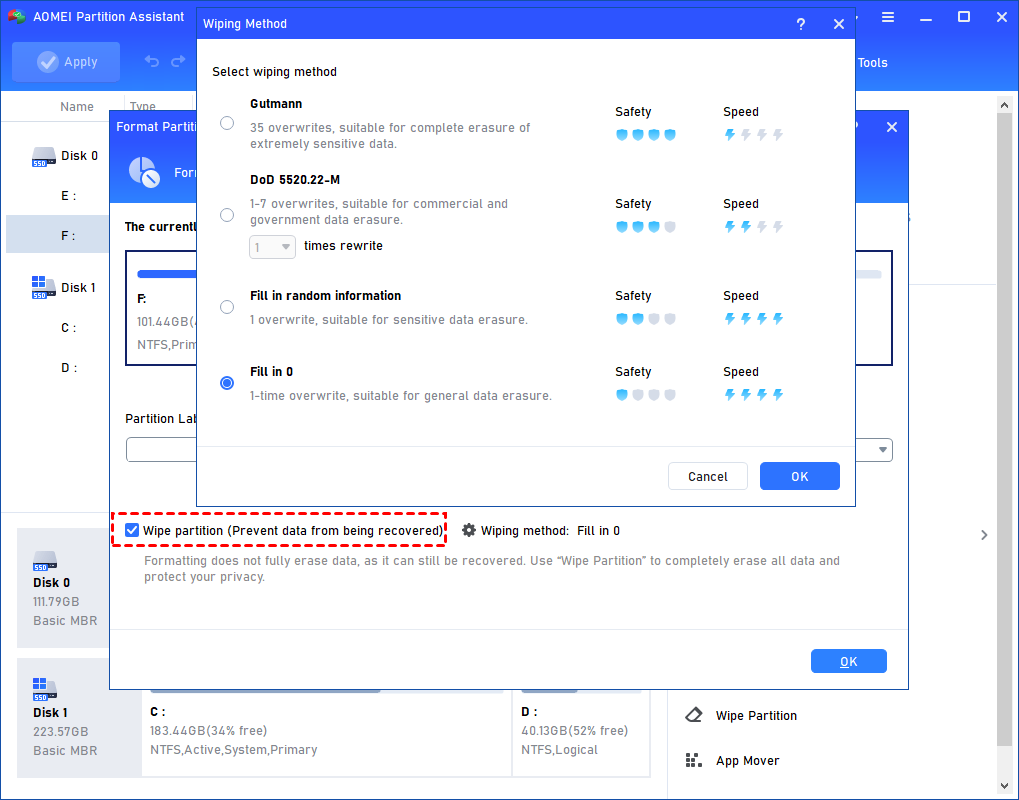Image resolution: width=1019 pixels, height=800 pixels.
Task: Click C: partition block in disk map
Action: [326, 733]
